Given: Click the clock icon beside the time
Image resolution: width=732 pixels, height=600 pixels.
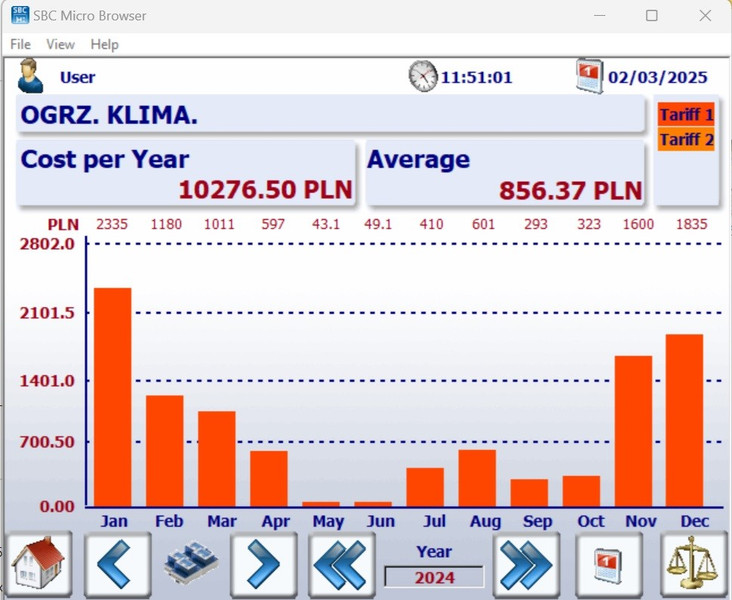Looking at the screenshot, I should (x=423, y=77).
